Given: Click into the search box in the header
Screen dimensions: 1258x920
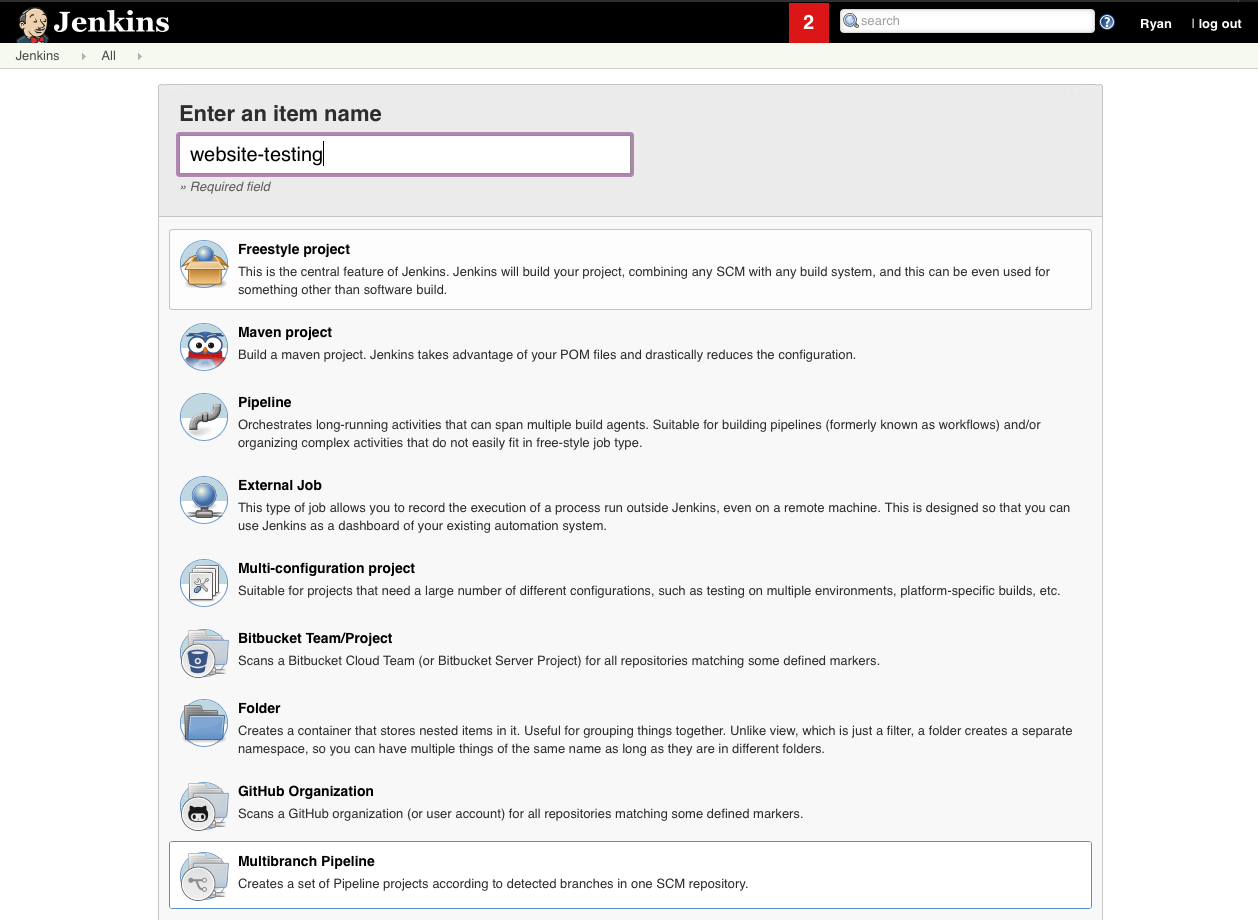Looking at the screenshot, I should [x=967, y=21].
